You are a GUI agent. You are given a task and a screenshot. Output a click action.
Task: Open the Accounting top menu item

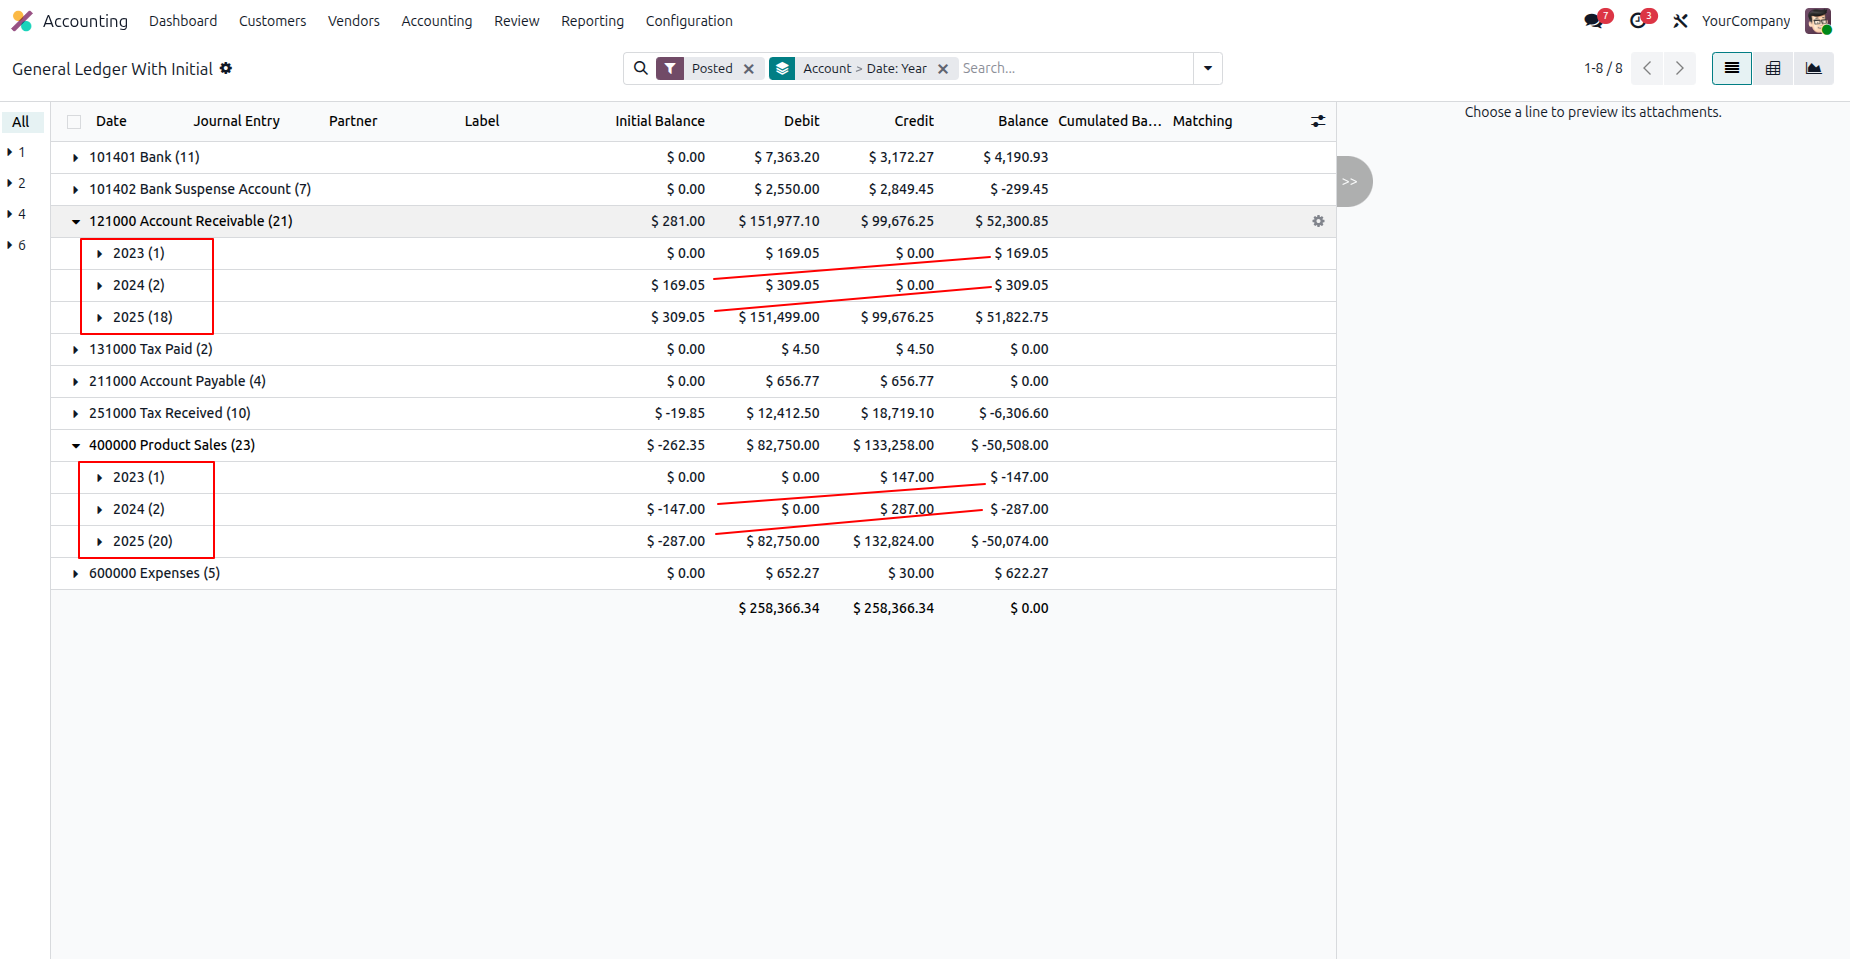pos(437,21)
